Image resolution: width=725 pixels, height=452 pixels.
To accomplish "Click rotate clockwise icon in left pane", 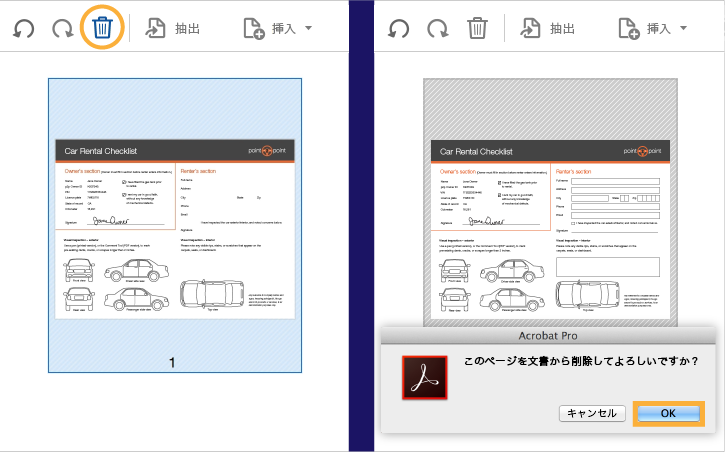I will coord(62,29).
